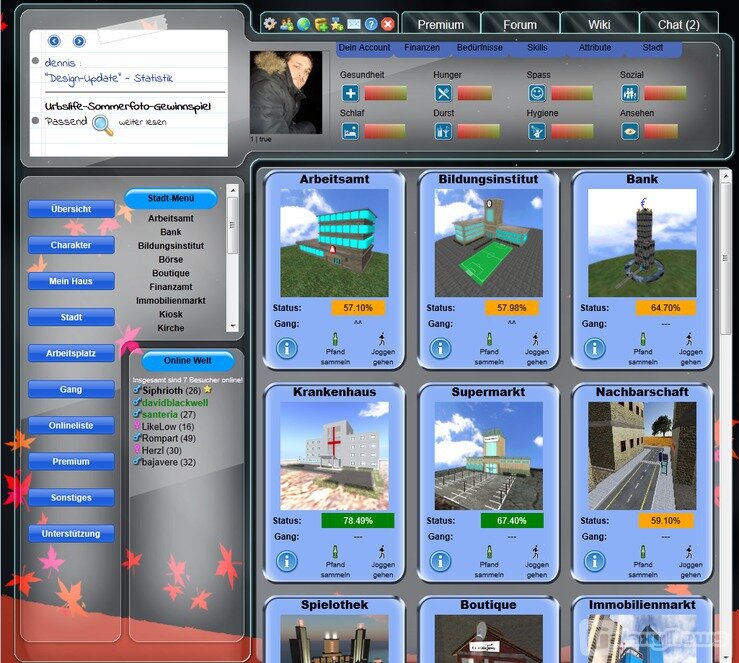Click the Durst drink icon
This screenshot has height=663, width=739.
443,131
